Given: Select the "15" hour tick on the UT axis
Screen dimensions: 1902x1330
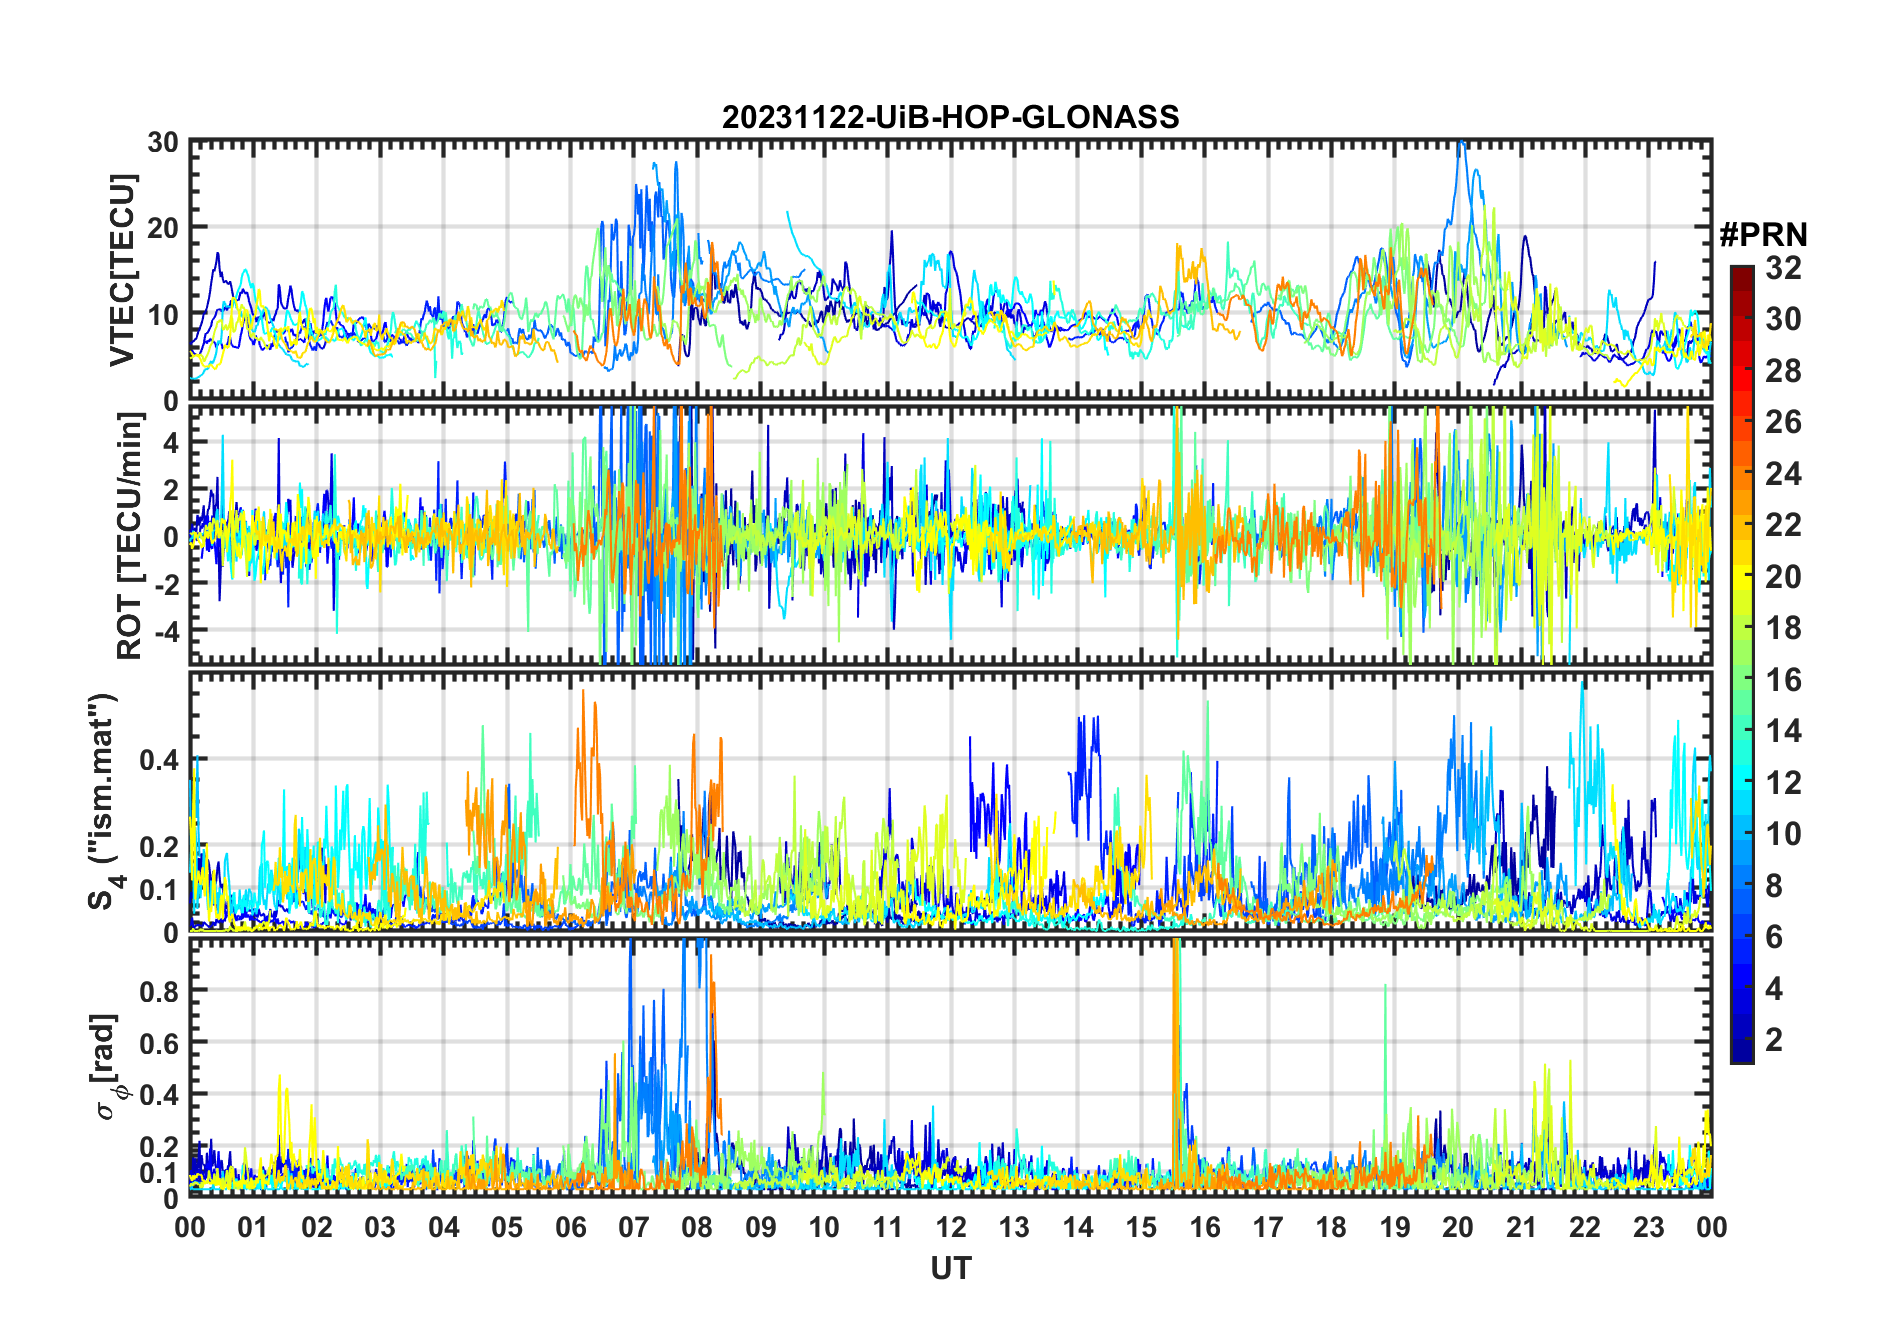Looking at the screenshot, I should coord(1141,1227).
